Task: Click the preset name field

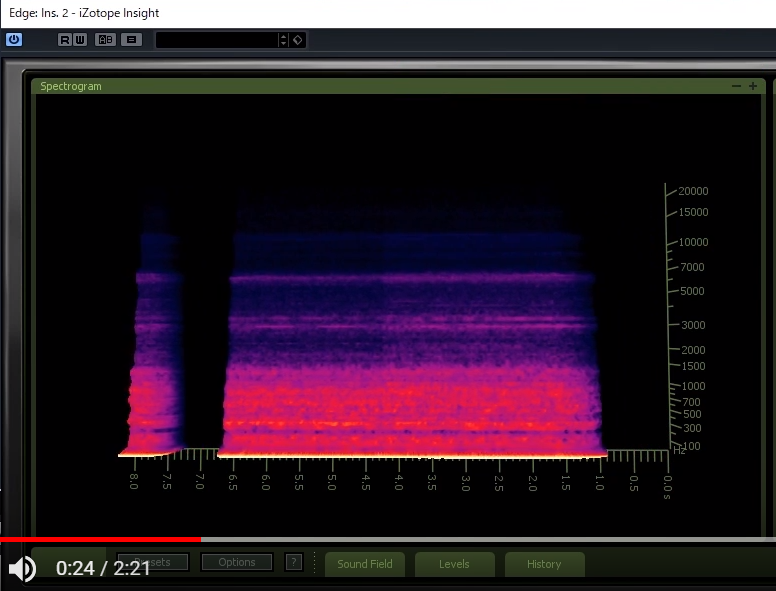Action: 217,40
